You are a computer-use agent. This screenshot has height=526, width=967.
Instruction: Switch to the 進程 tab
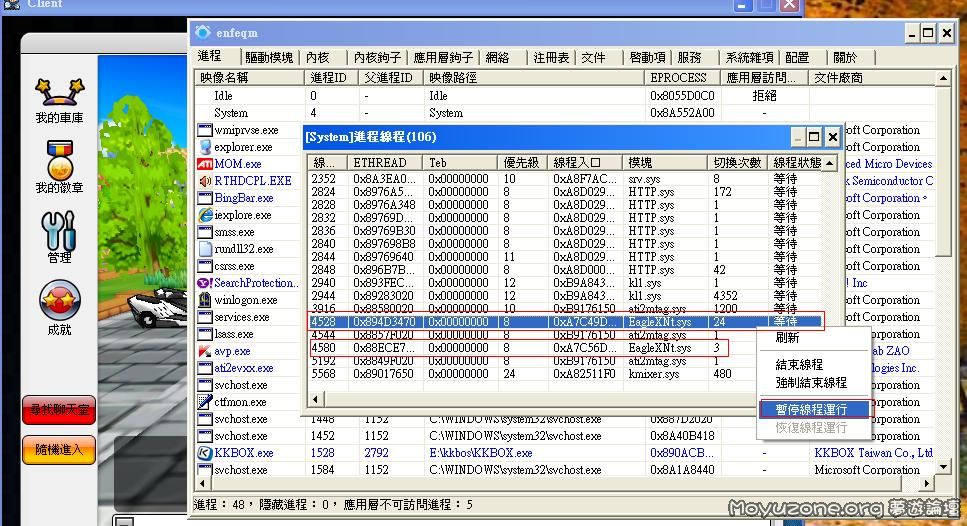pos(210,57)
